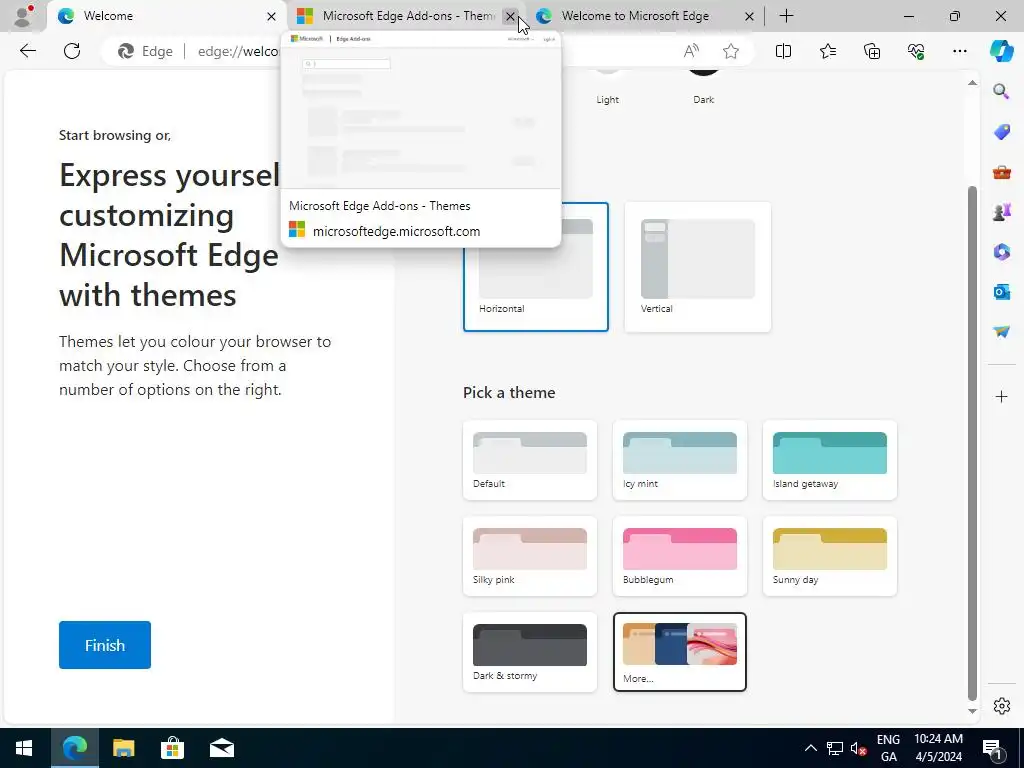Click the scrollbar up arrow
This screenshot has height=768, width=1024.
click(972, 82)
